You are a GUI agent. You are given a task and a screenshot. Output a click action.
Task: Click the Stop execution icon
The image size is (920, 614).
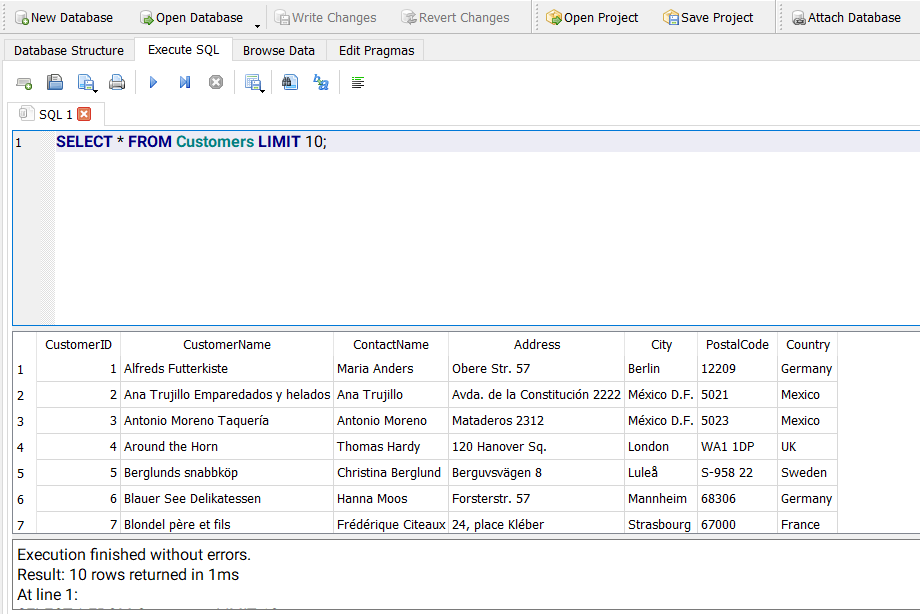click(216, 82)
